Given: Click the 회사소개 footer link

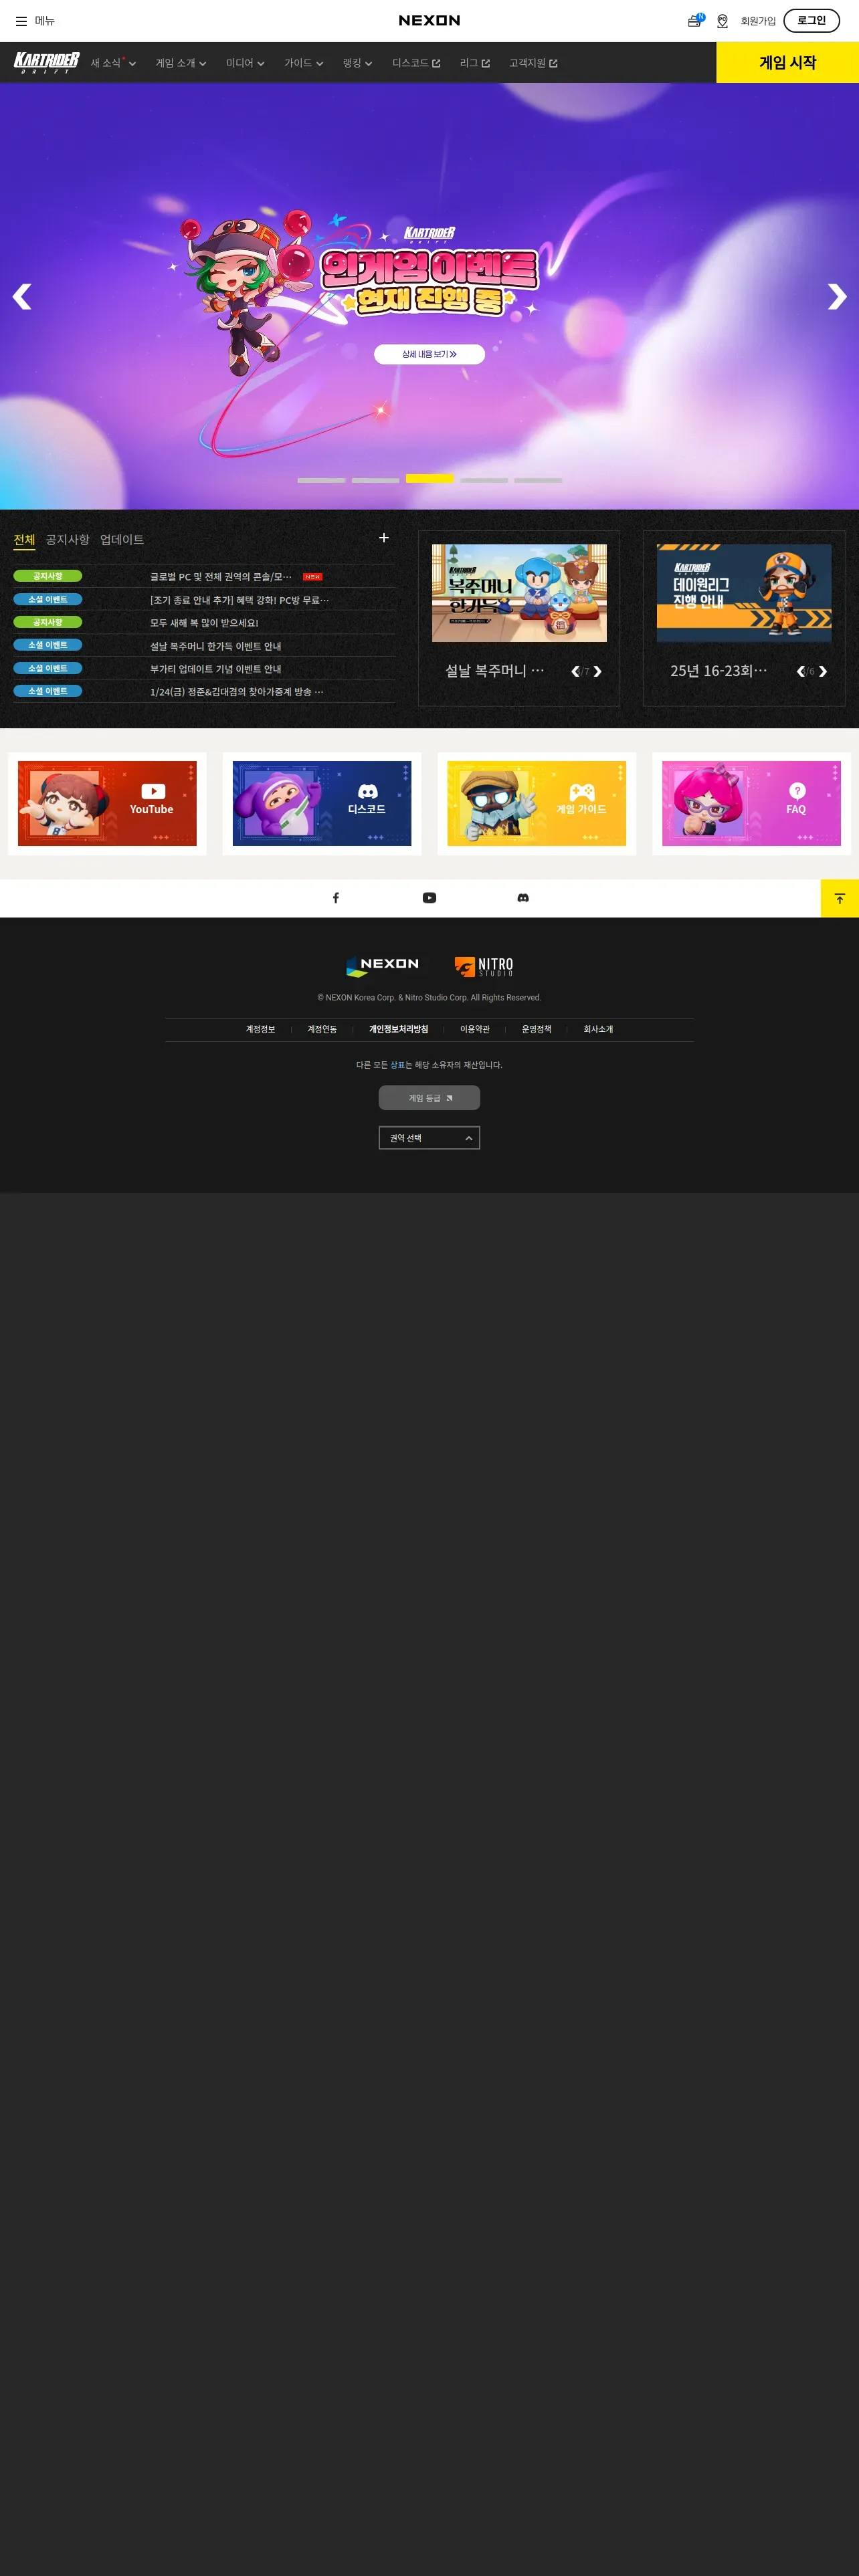Looking at the screenshot, I should tap(598, 1030).
